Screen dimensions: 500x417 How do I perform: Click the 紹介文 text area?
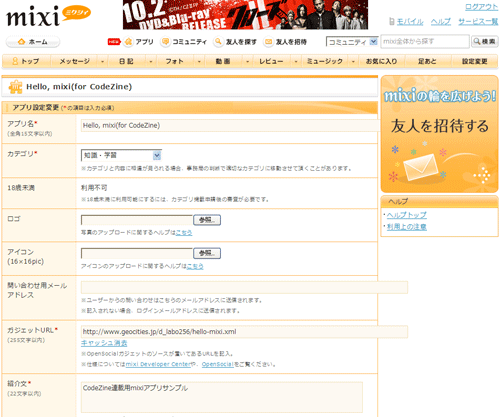point(222,397)
